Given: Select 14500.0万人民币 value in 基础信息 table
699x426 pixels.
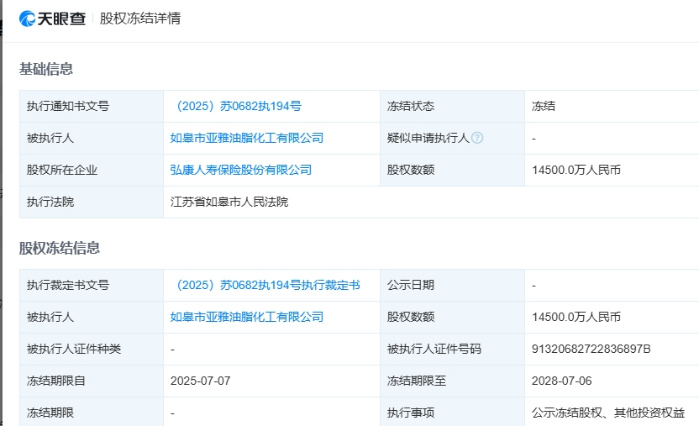Looking at the screenshot, I should point(576,170).
